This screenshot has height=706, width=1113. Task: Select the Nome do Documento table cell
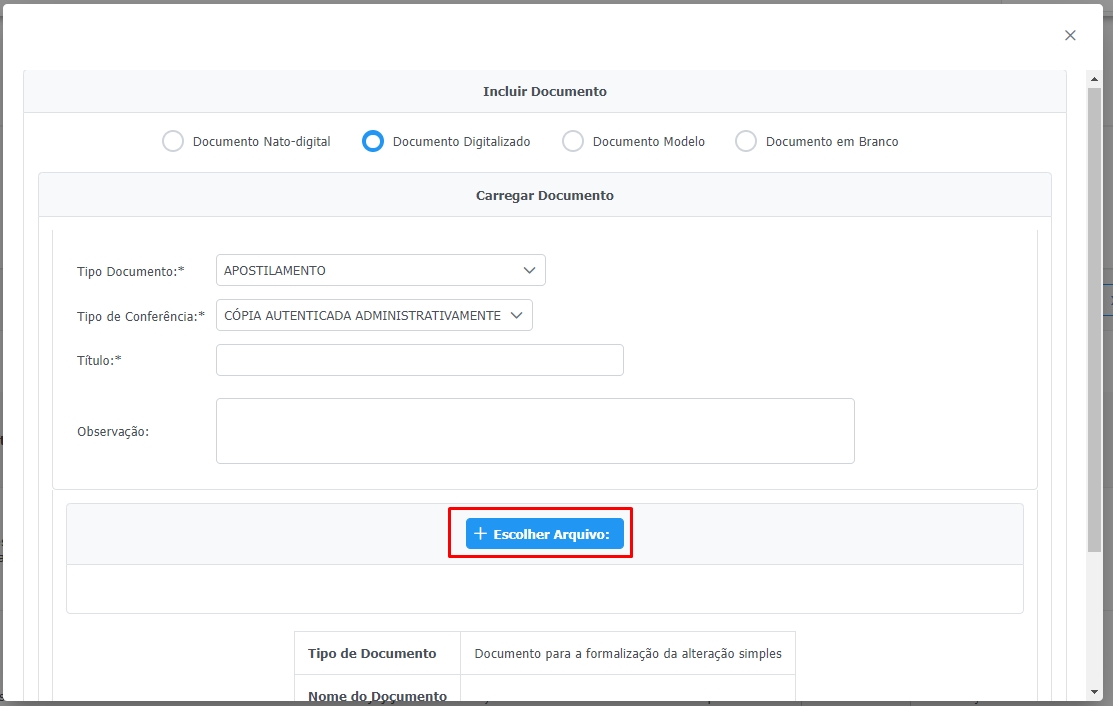tap(377, 695)
